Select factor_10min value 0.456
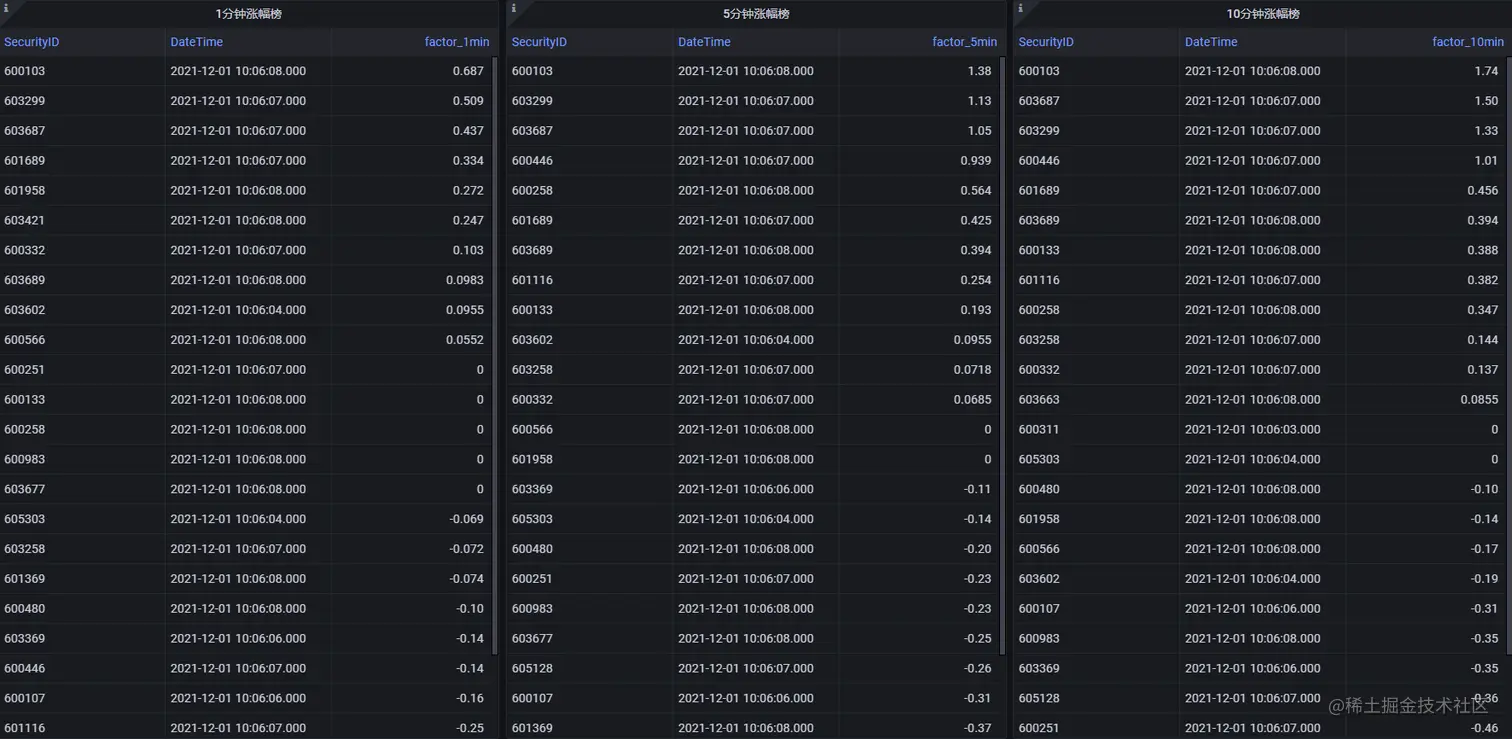The image size is (1512, 739). (x=1482, y=191)
